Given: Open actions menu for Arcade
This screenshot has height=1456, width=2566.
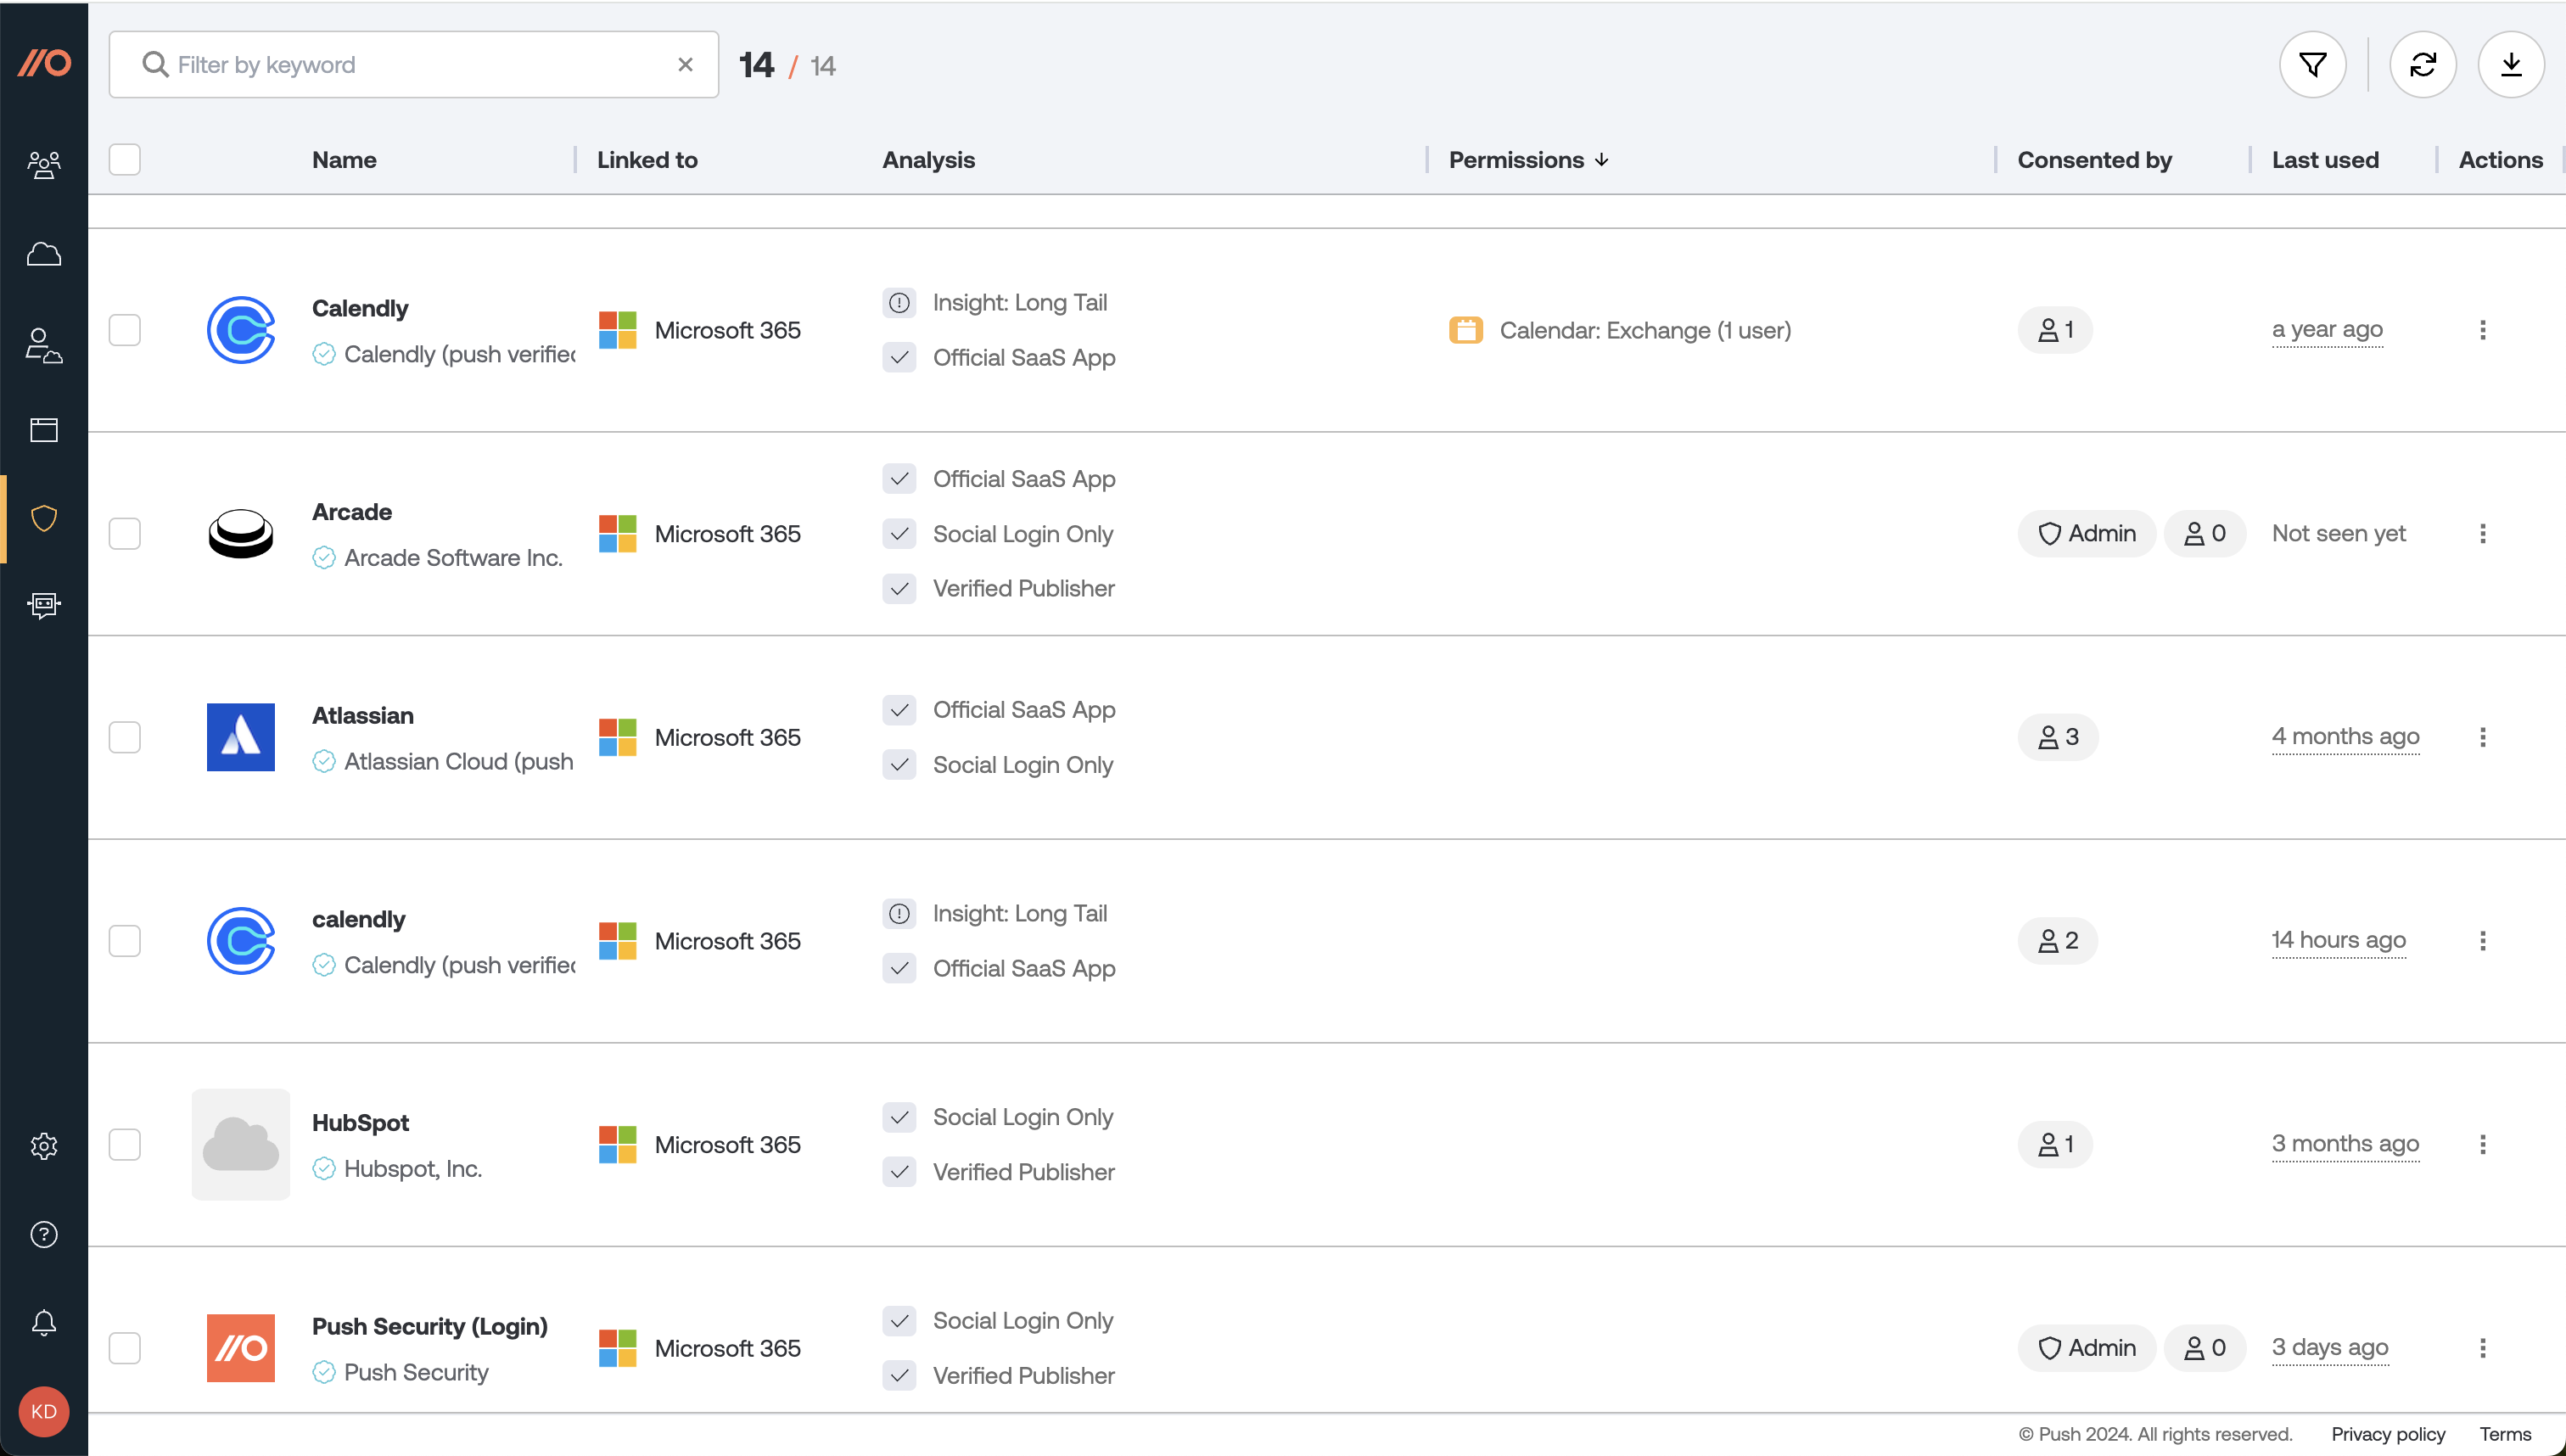Looking at the screenshot, I should (2482, 534).
